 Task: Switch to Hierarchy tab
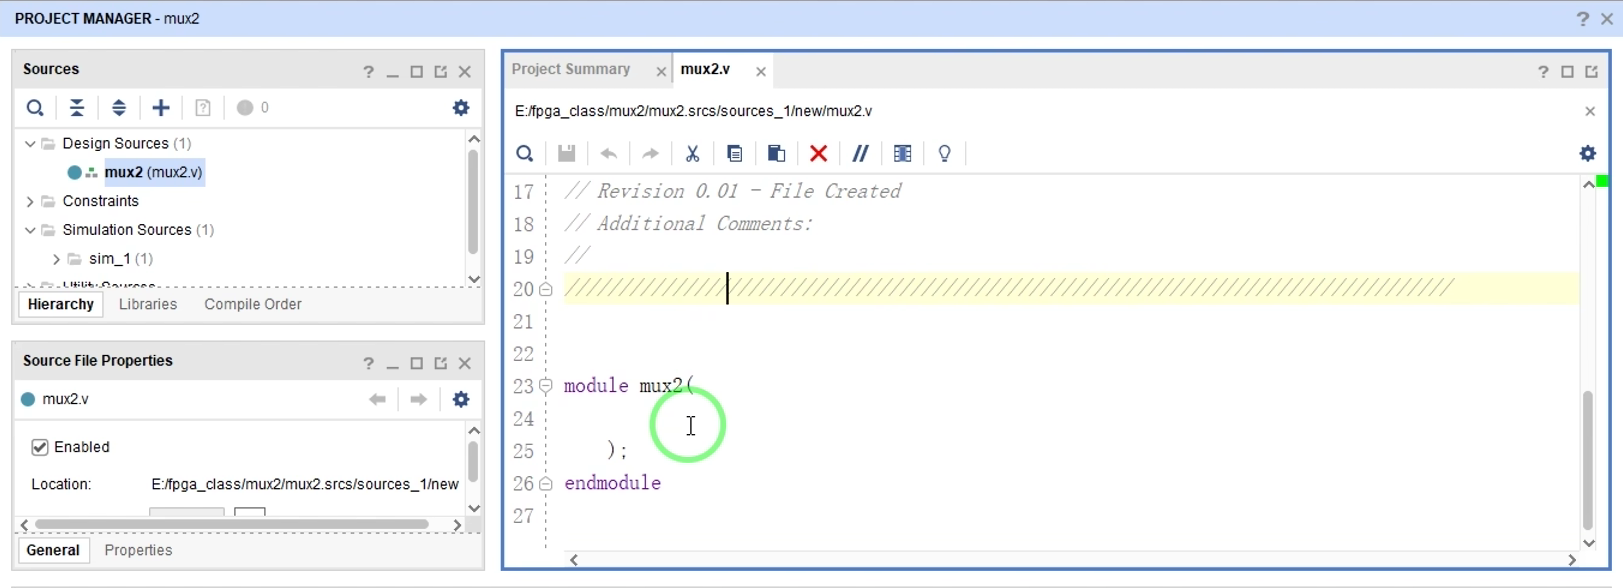pos(61,304)
